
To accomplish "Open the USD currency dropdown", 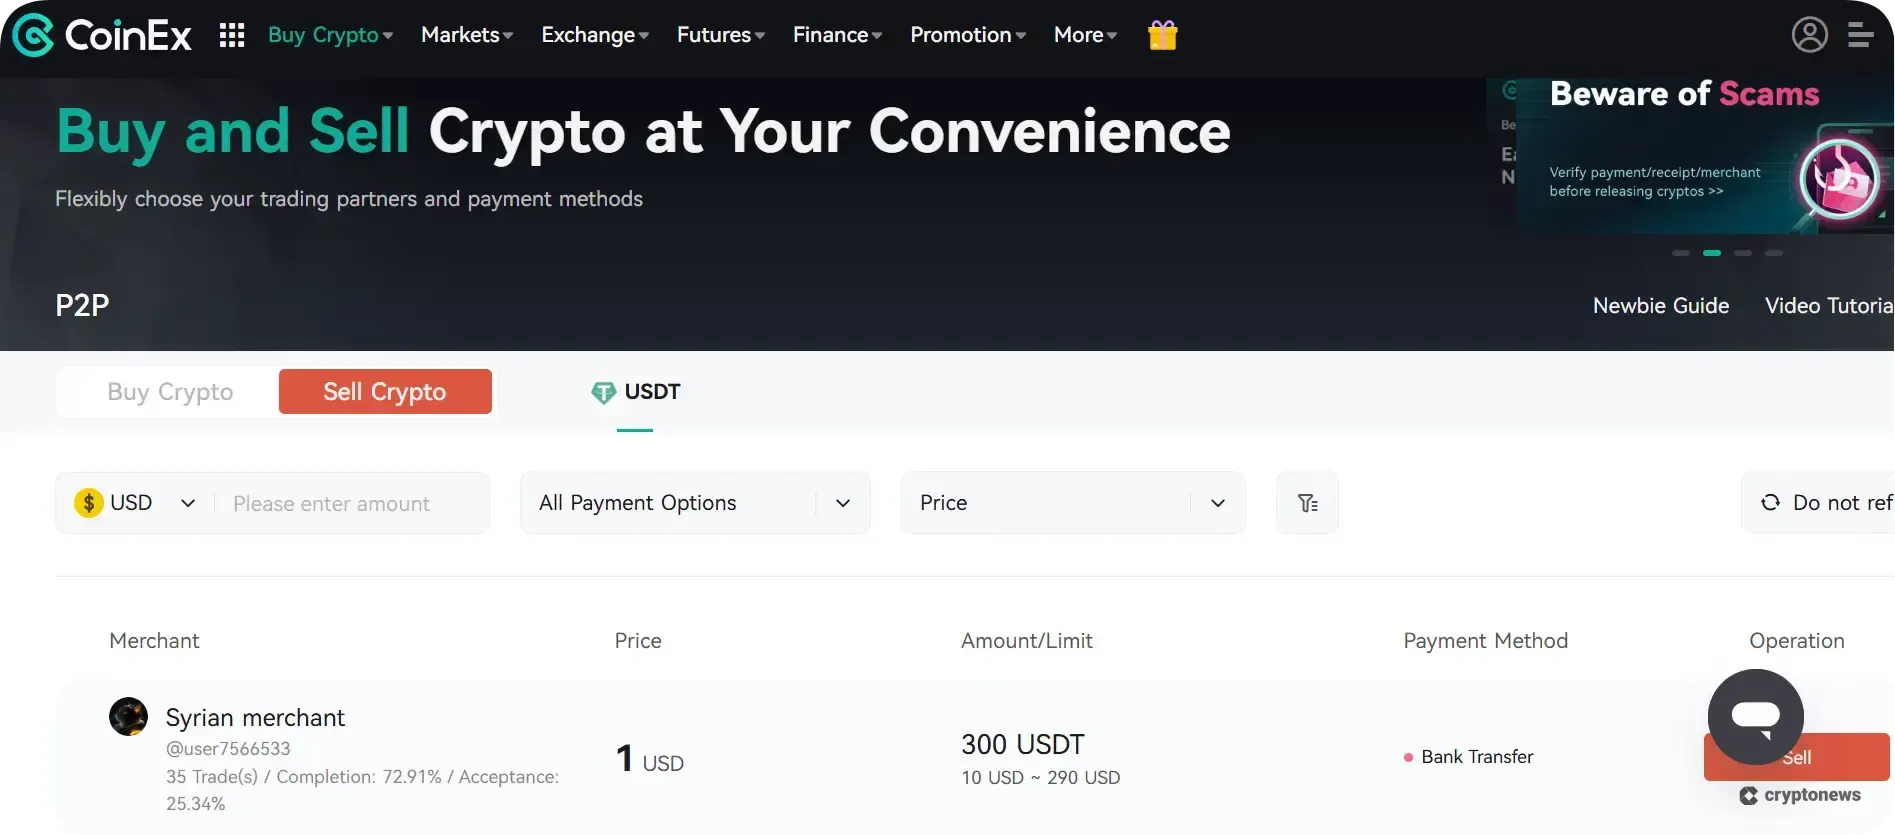I will click(134, 502).
